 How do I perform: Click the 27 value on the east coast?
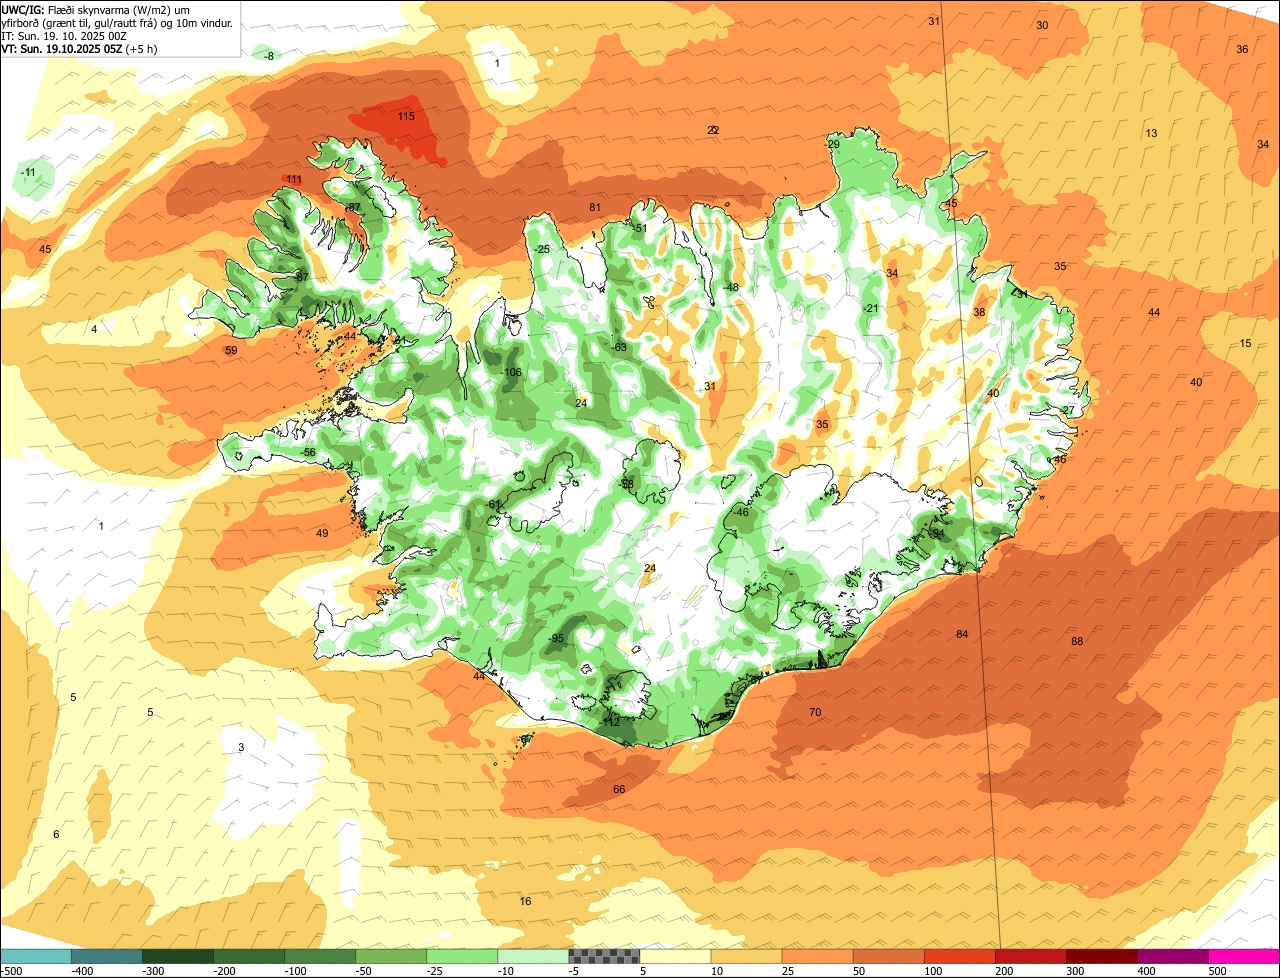point(1068,411)
